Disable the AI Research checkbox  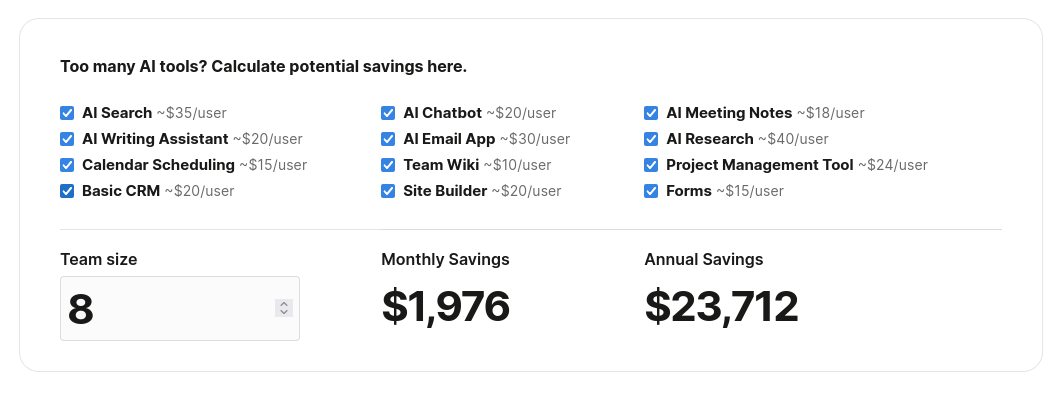[x=651, y=139]
